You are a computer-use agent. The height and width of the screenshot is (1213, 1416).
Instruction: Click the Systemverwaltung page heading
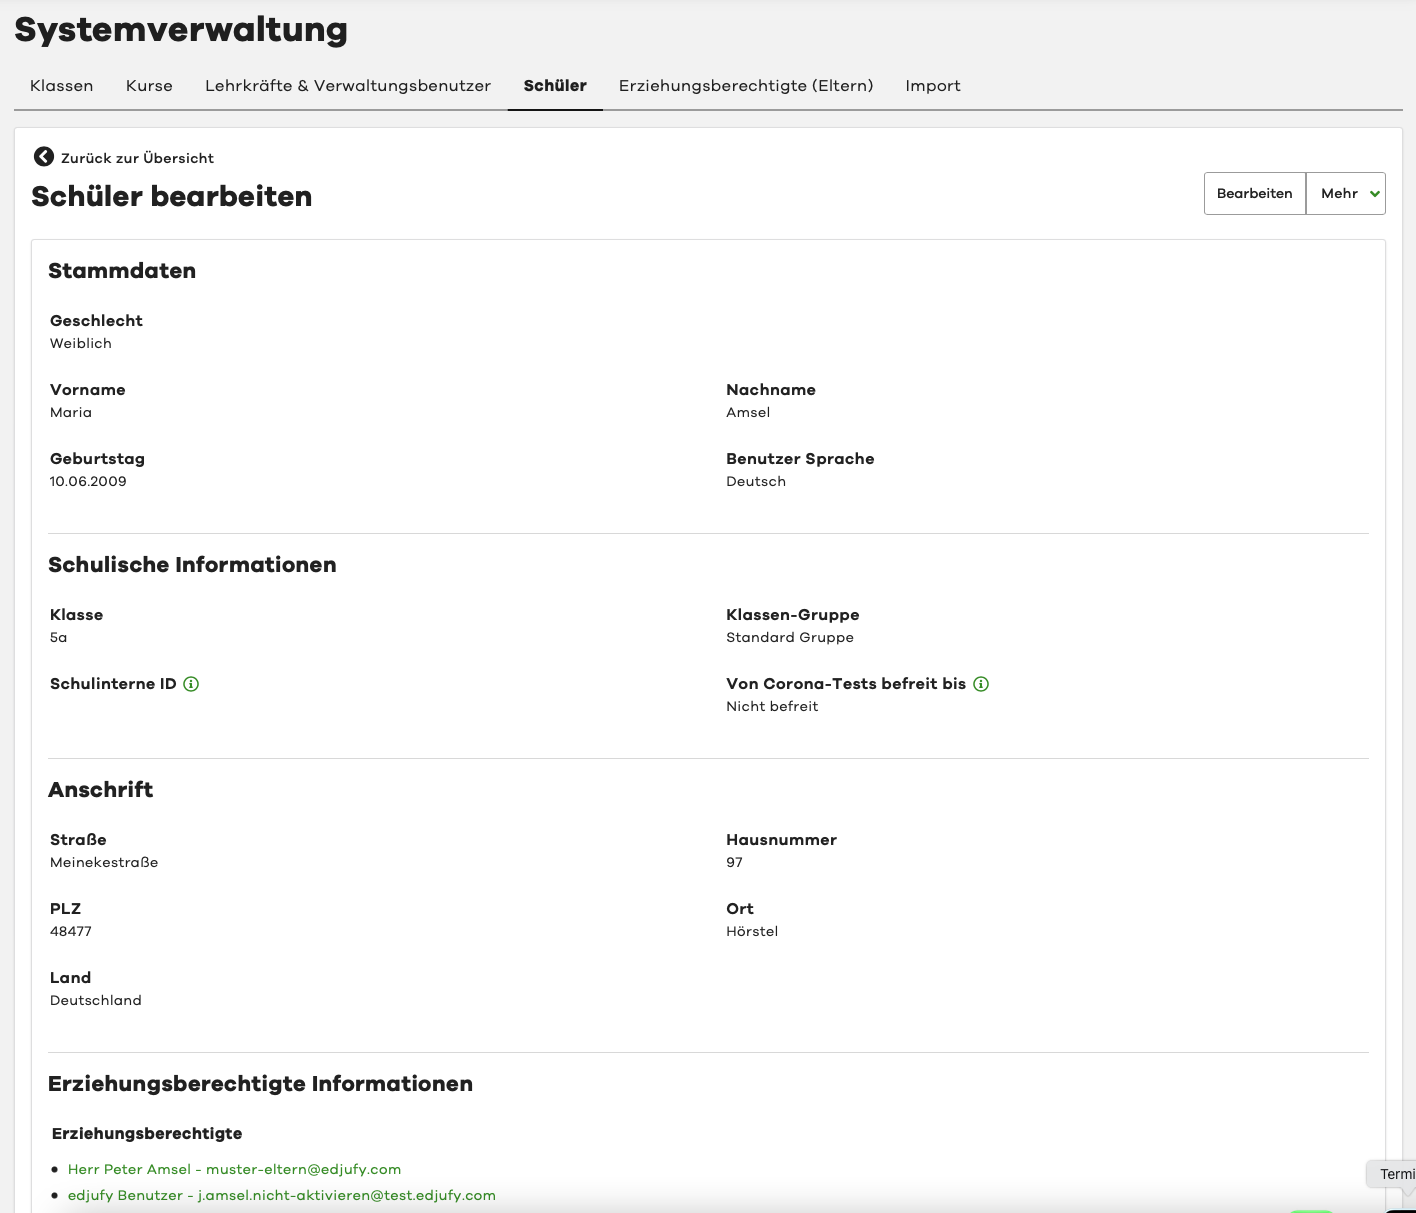click(181, 30)
